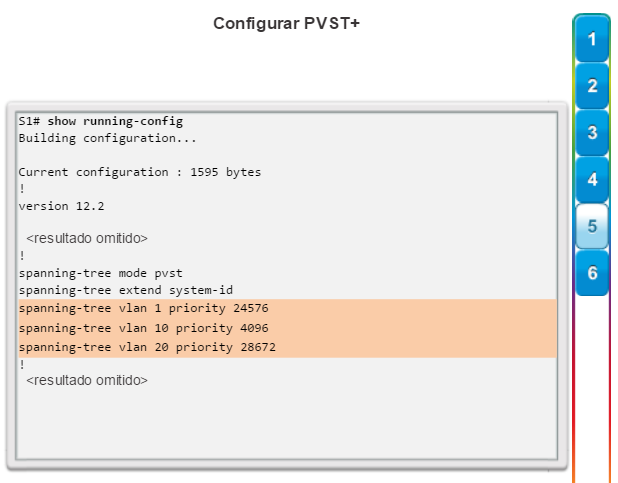Select step 3 numbered button
This screenshot has width=618, height=483.
[x=592, y=133]
